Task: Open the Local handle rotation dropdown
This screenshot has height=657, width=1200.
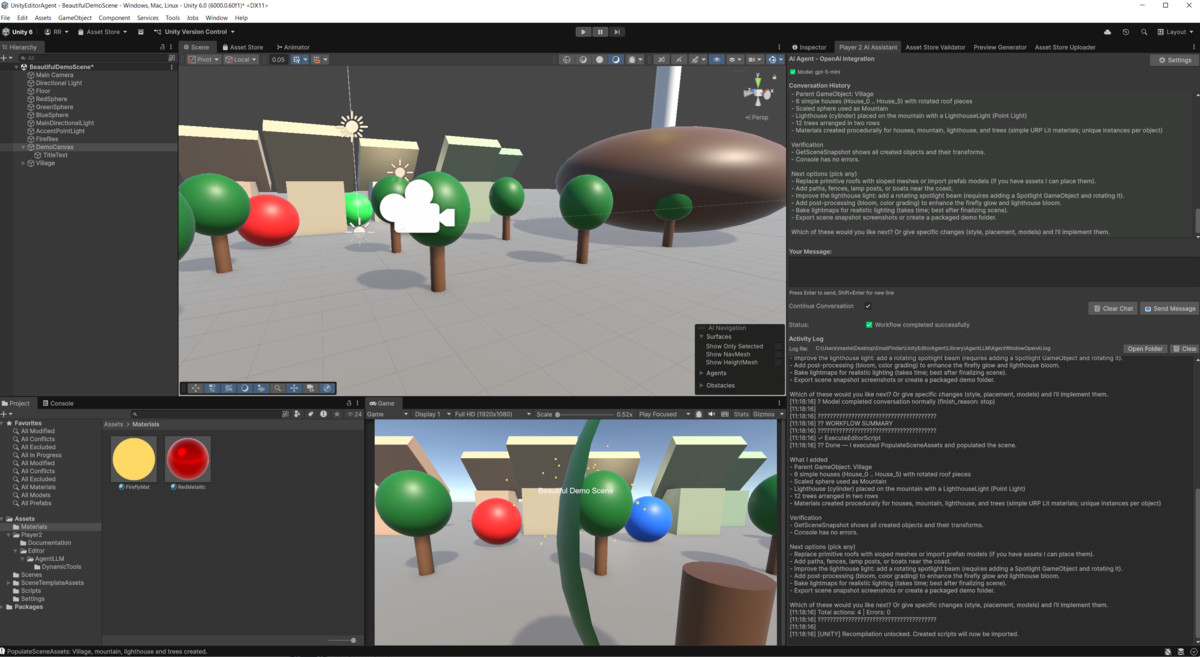Action: [242, 60]
